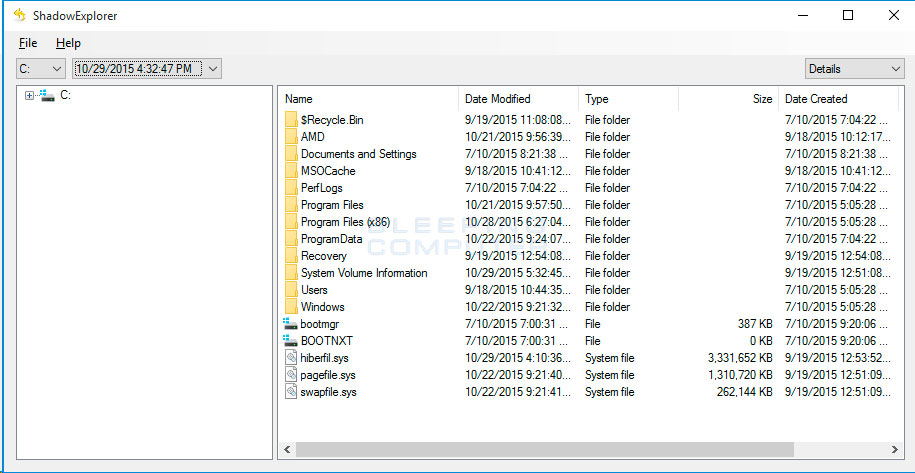Select the Users folder row
Image resolution: width=915 pixels, height=473 pixels.
[x=589, y=290]
